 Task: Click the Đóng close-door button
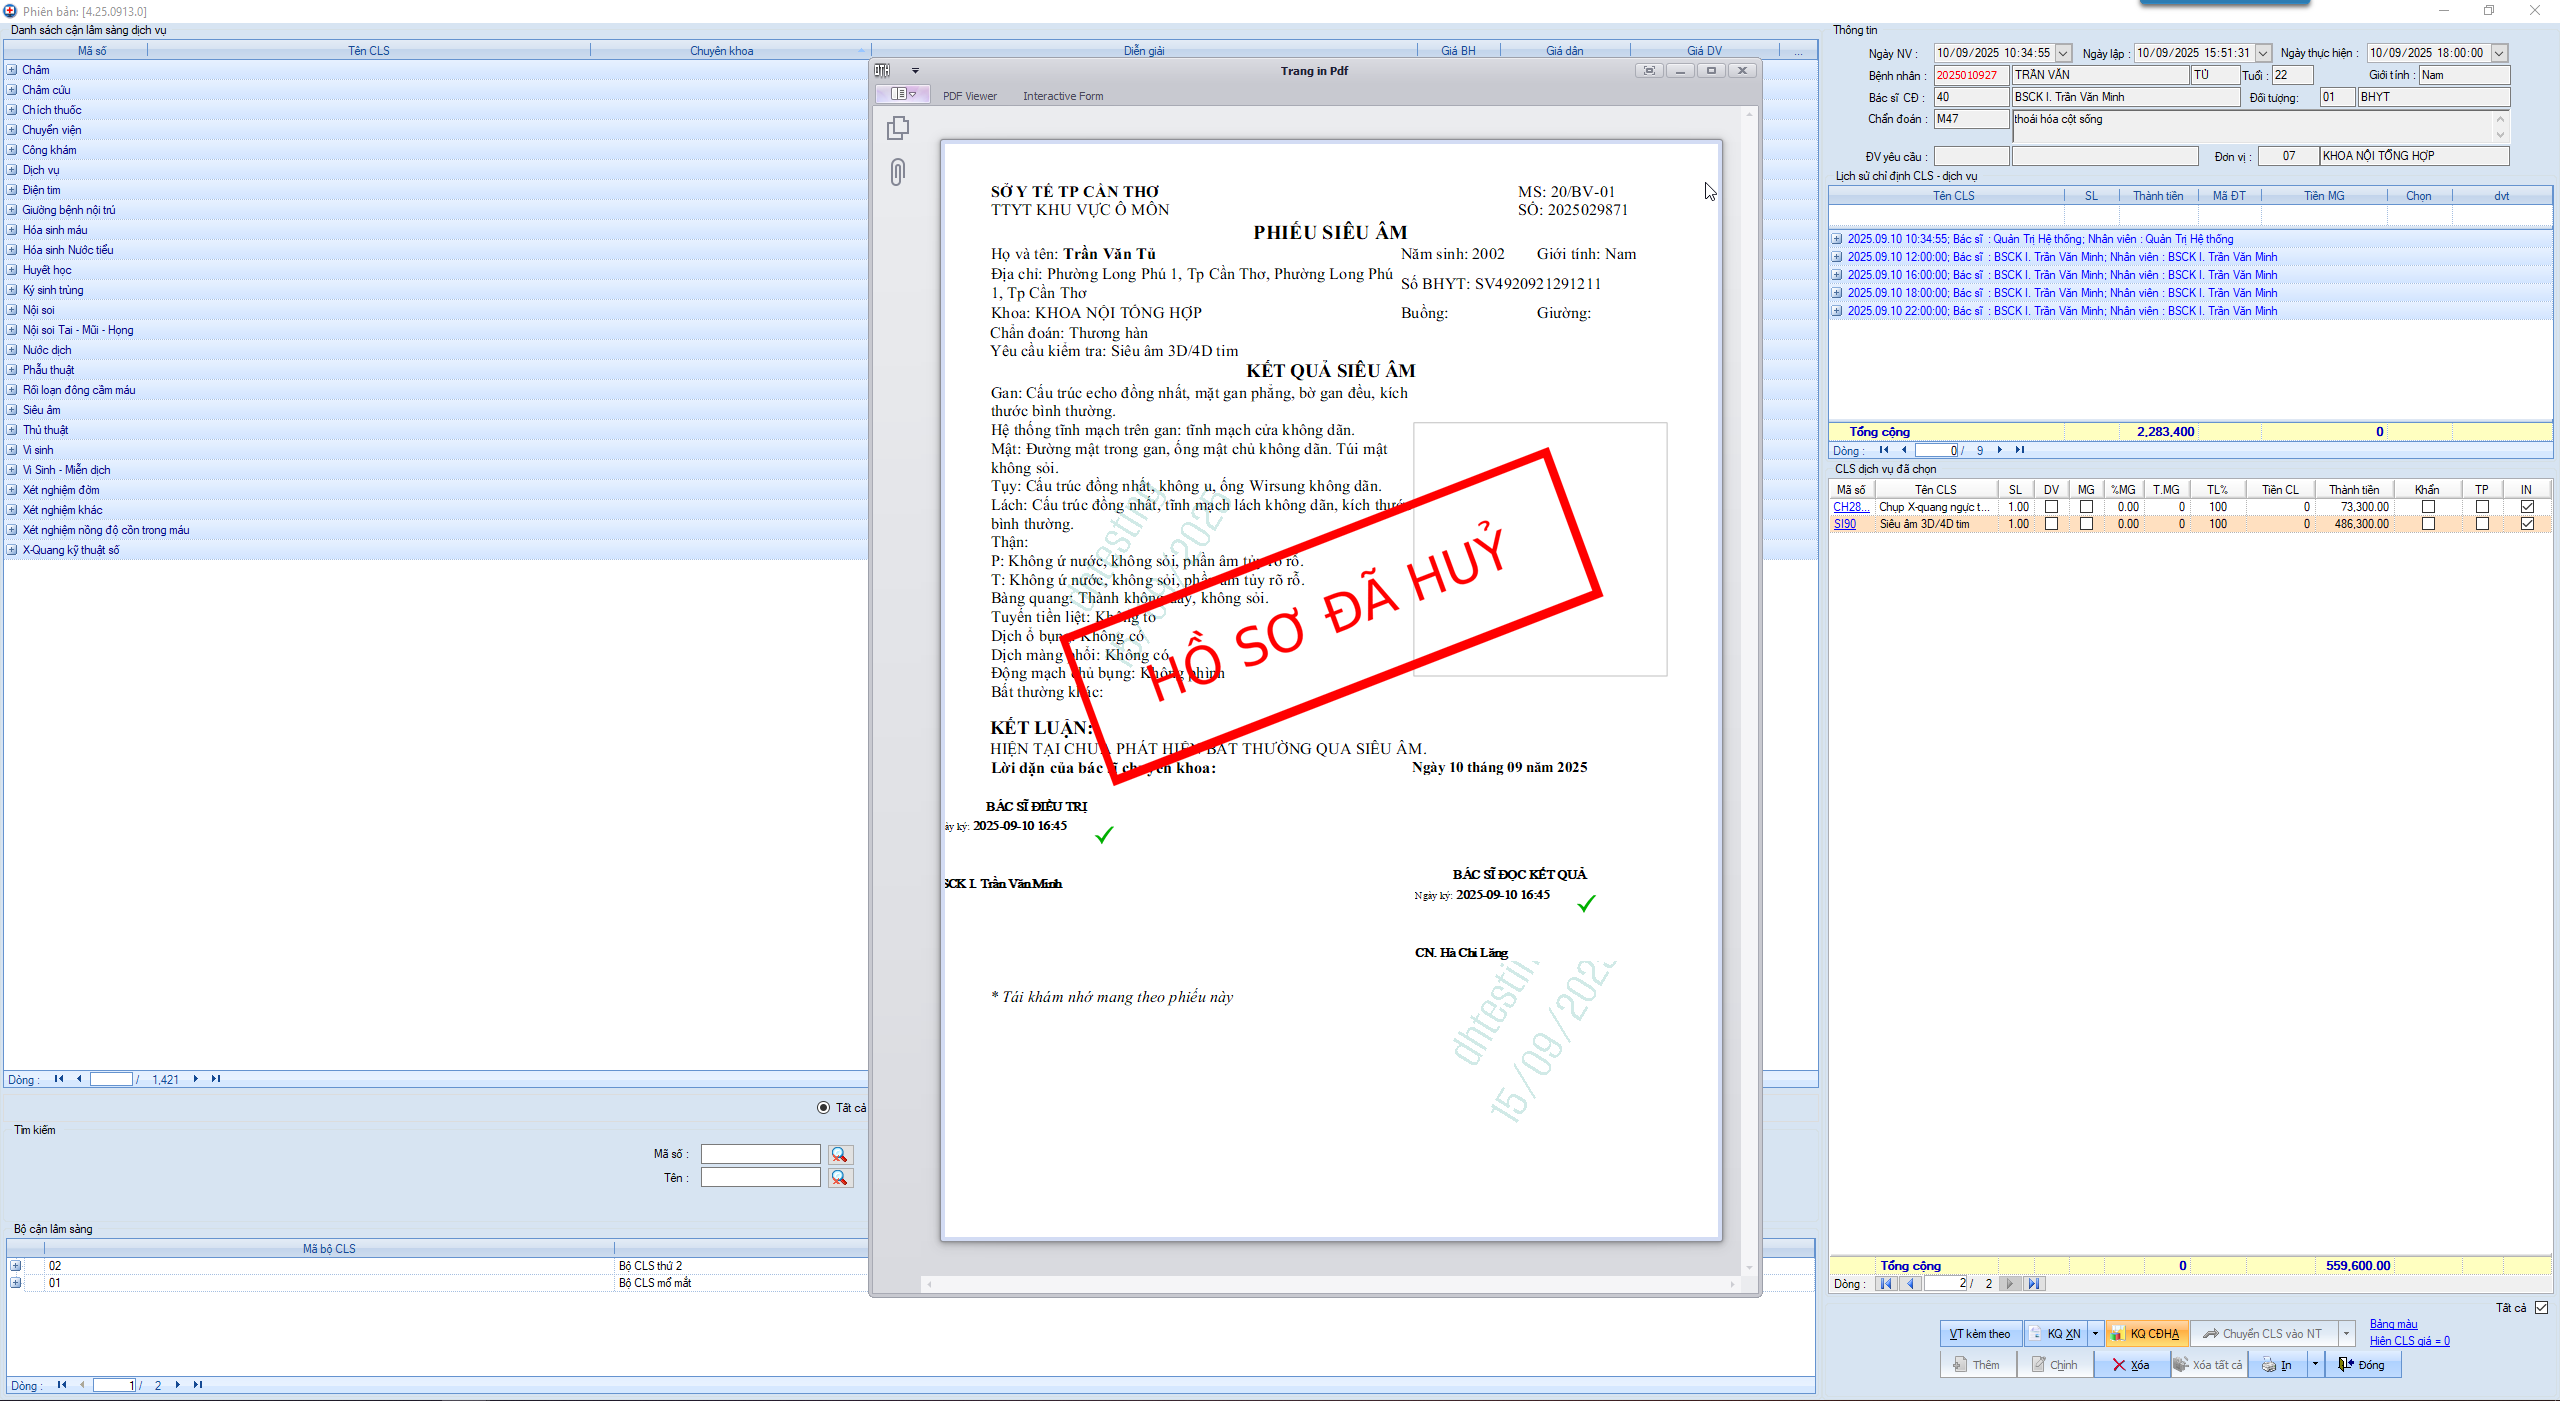(2362, 1365)
